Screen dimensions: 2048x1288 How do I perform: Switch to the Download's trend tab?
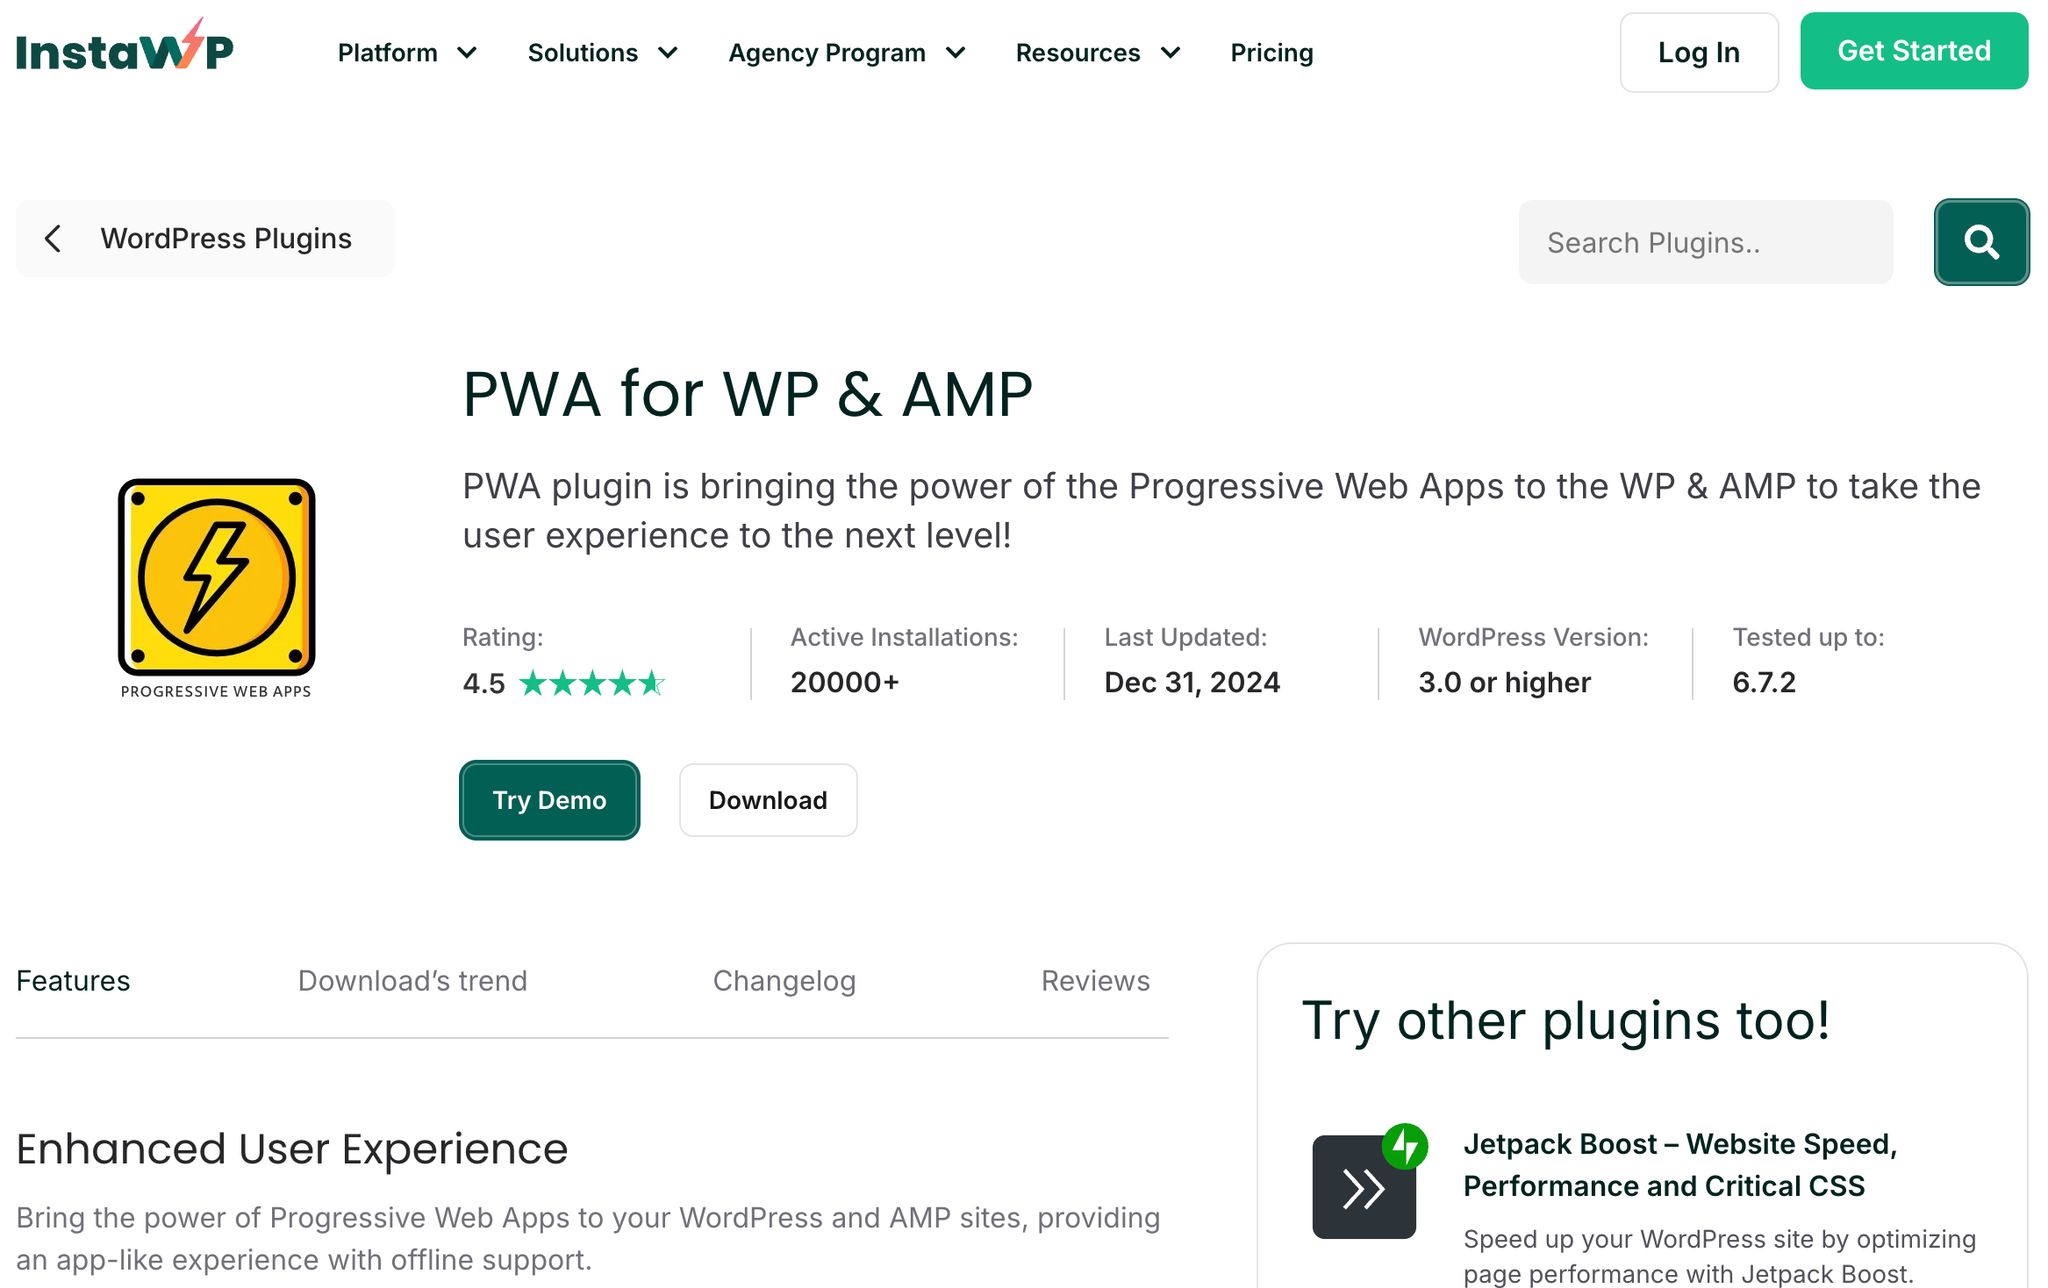coord(412,981)
